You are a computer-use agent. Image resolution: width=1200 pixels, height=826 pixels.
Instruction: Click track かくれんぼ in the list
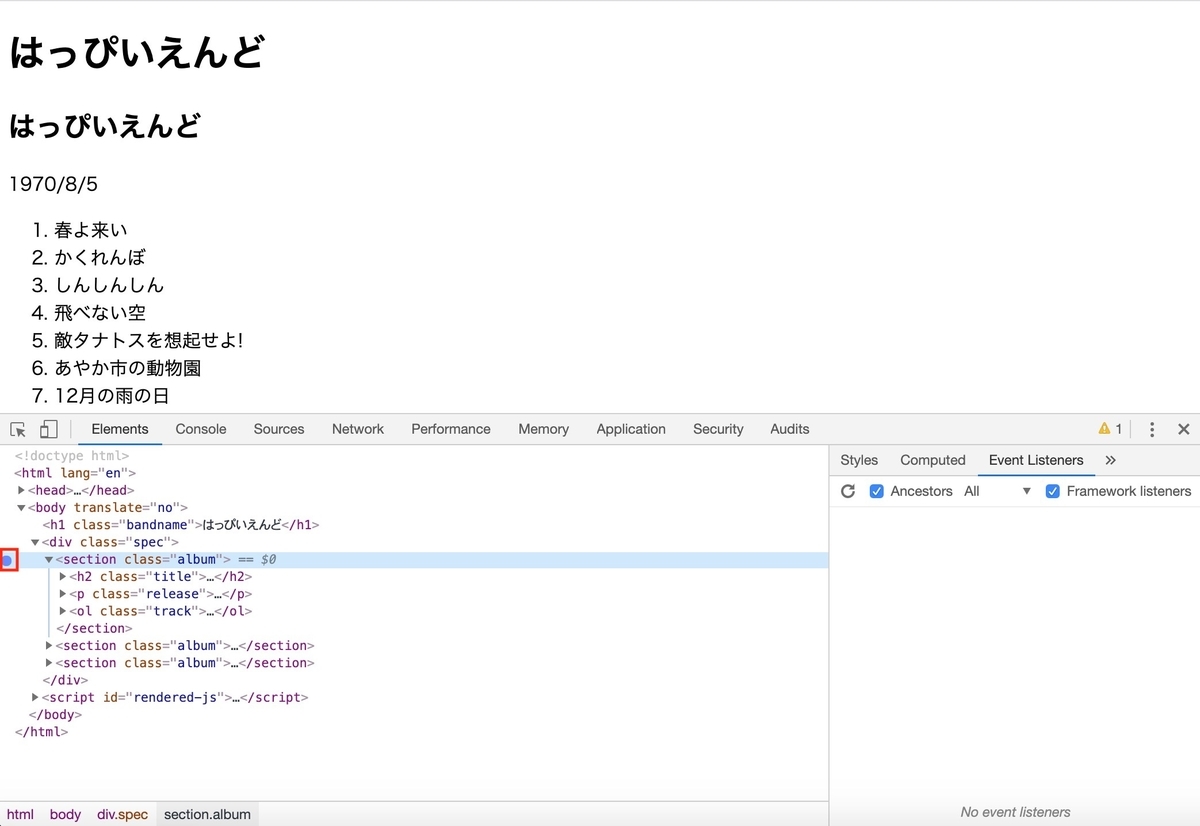click(x=100, y=257)
